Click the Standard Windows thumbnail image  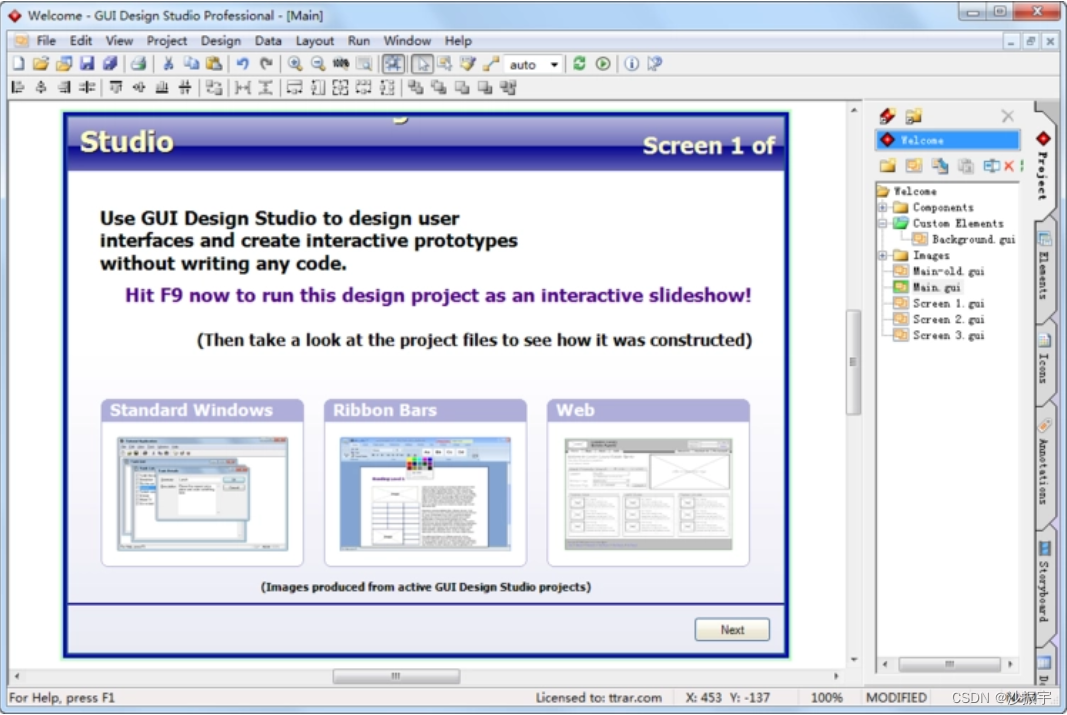tap(202, 494)
